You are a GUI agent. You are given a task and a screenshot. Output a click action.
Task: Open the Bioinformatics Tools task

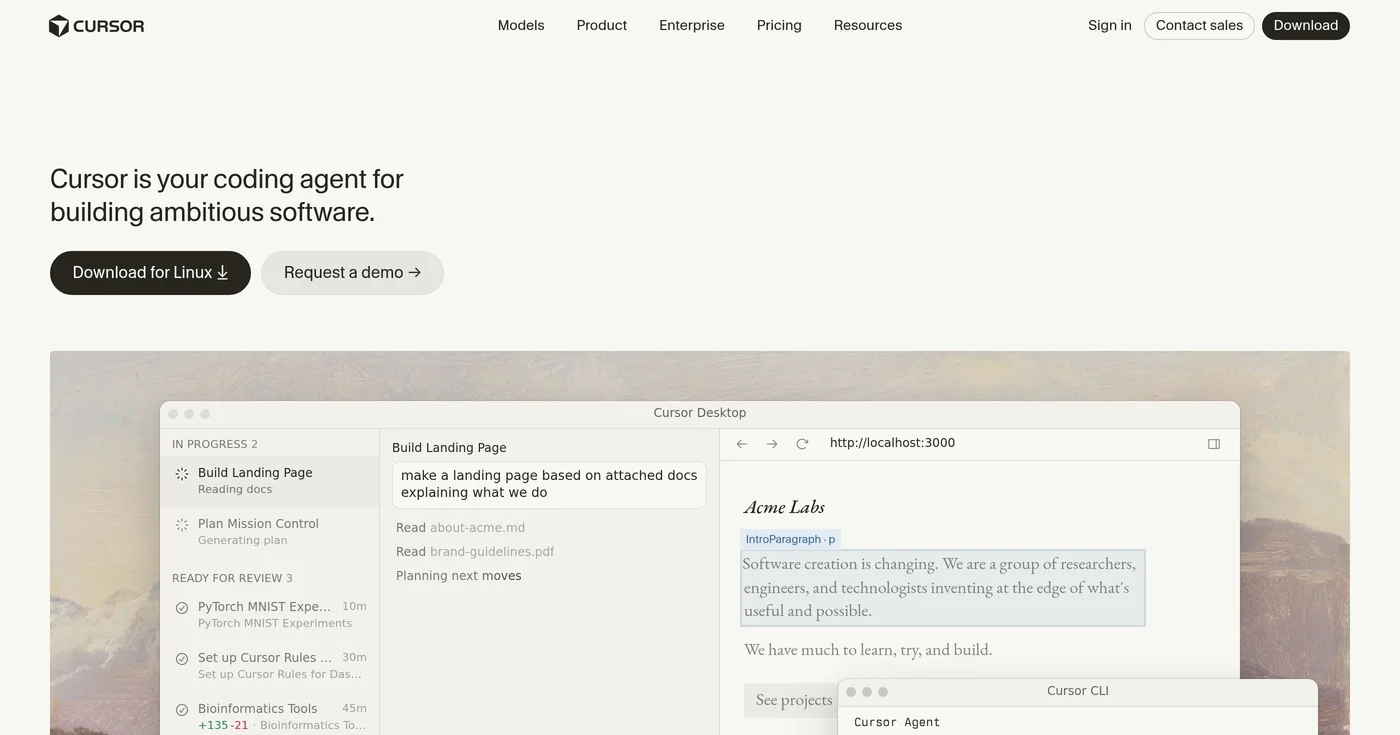(x=270, y=716)
